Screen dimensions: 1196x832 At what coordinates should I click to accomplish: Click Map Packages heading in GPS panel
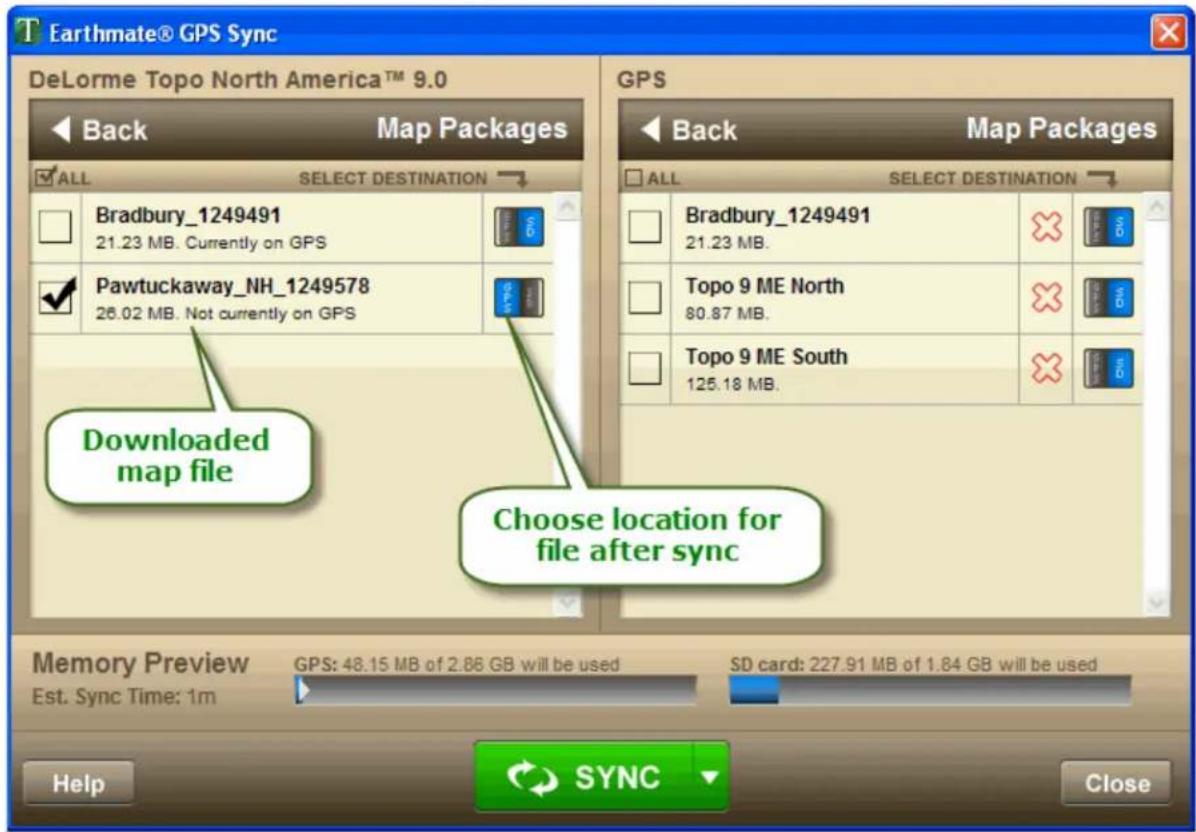pos(1062,129)
